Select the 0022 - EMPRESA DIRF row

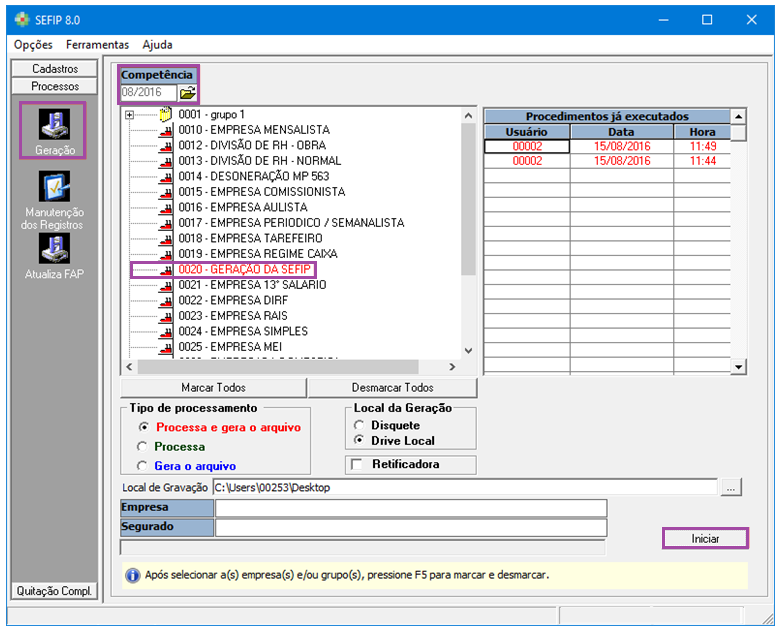pos(233,300)
